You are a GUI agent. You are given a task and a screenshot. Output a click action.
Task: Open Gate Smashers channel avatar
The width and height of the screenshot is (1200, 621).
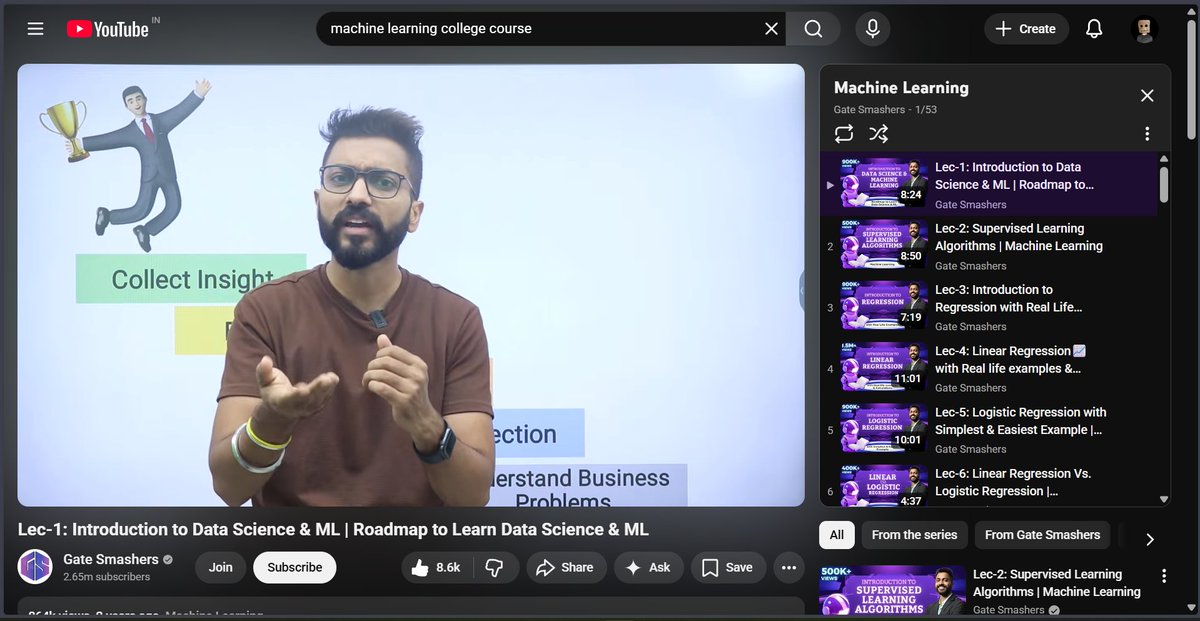(35, 567)
